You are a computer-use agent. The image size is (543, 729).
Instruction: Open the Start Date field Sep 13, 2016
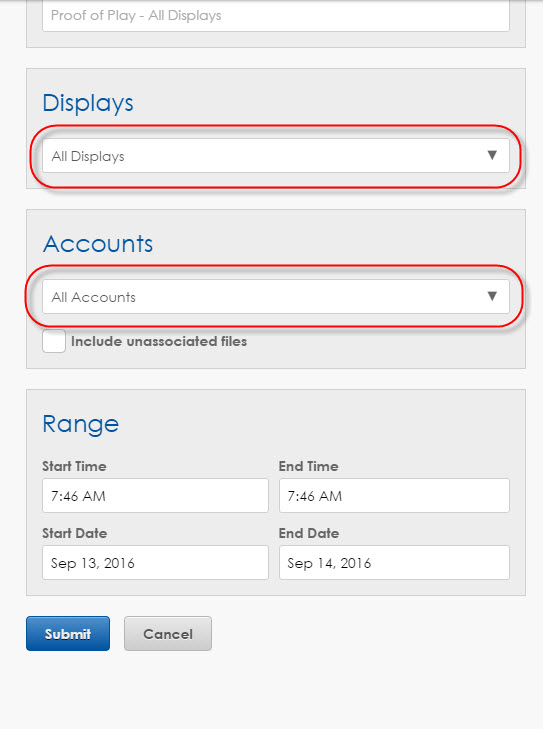point(155,563)
